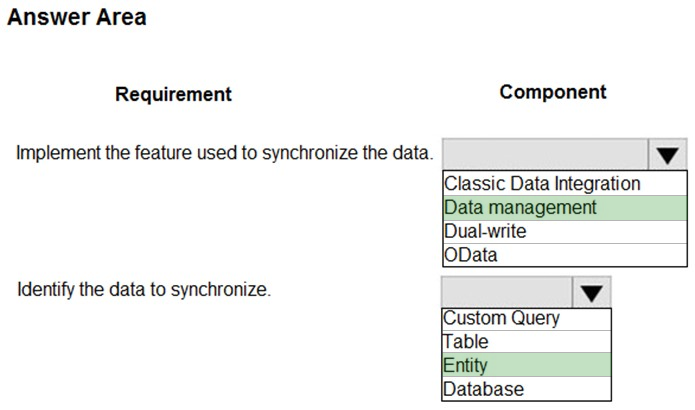Open the identify data dropdown arrow
This screenshot has height=410, width=695.
(592, 292)
